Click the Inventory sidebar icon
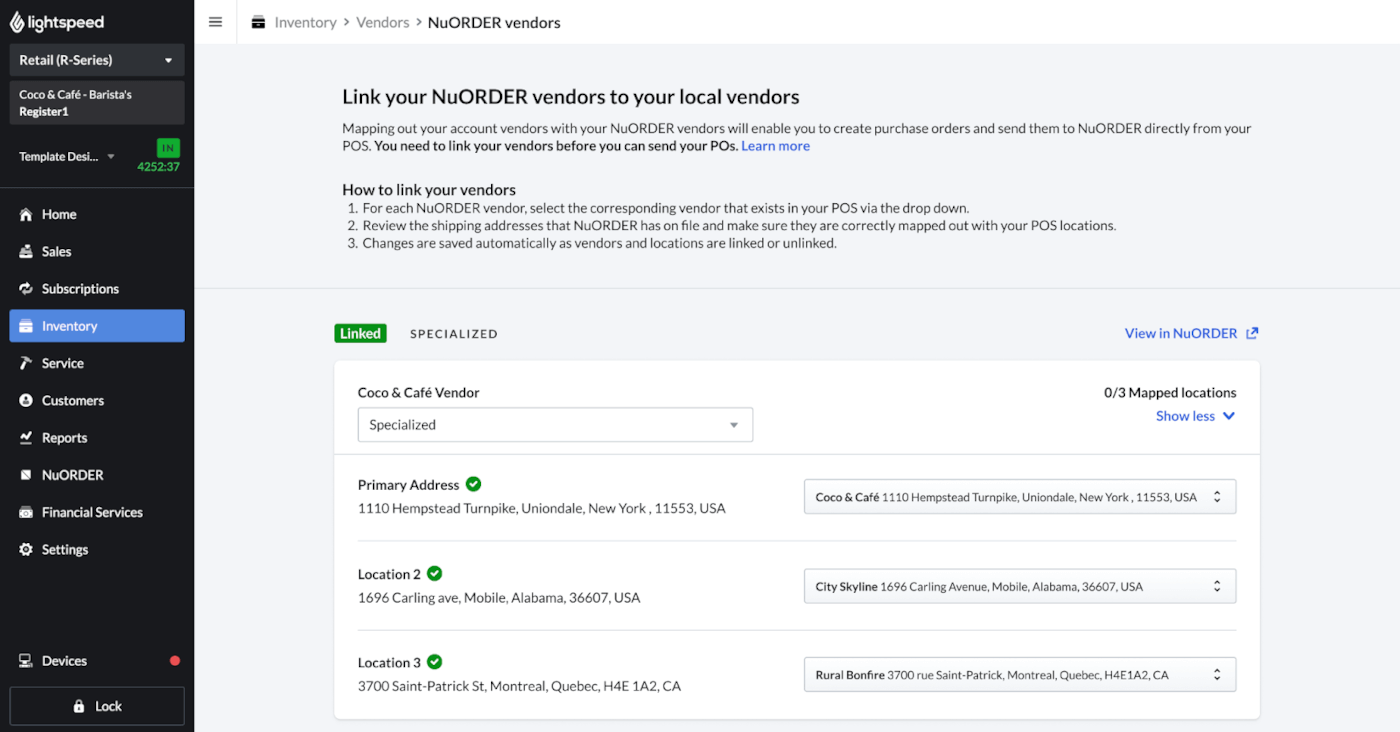Screen dimensions: 1400x732 coord(26,326)
